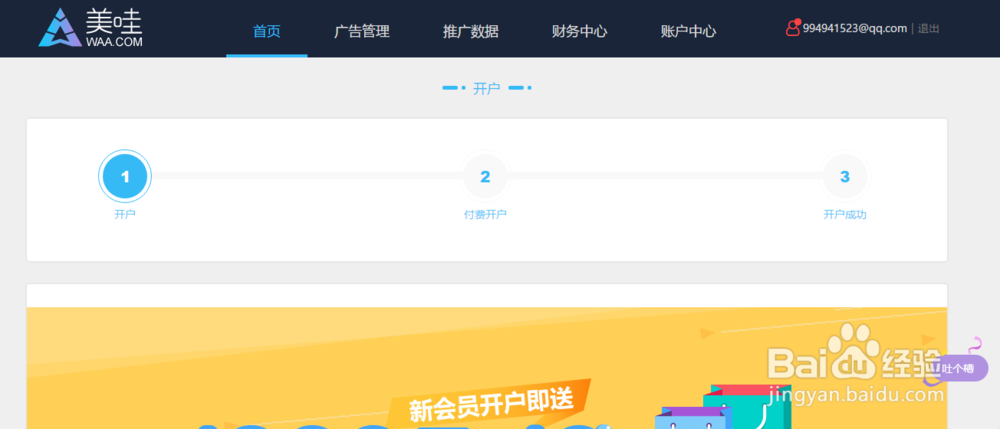Image resolution: width=1000 pixels, height=429 pixels.
Task: Click the 吐个槽 feedback button
Action: click(957, 368)
